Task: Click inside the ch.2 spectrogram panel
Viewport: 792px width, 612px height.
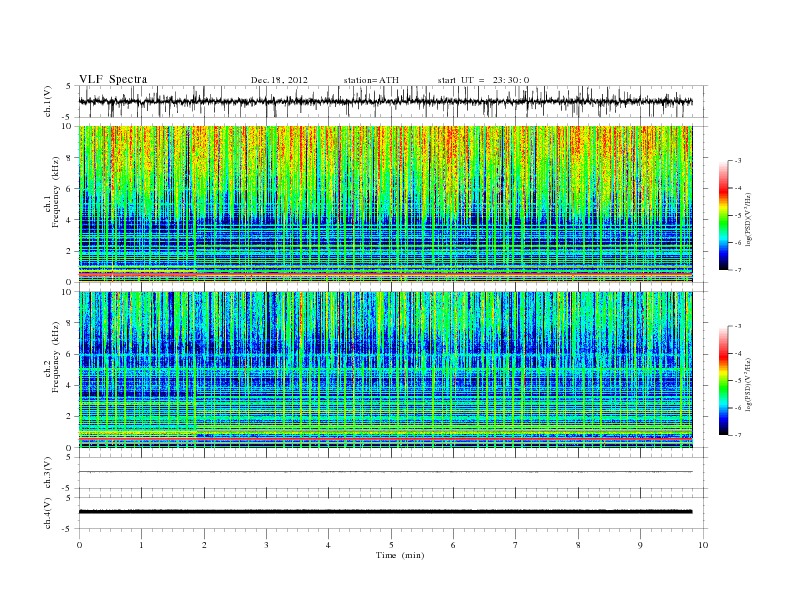Action: click(x=385, y=369)
